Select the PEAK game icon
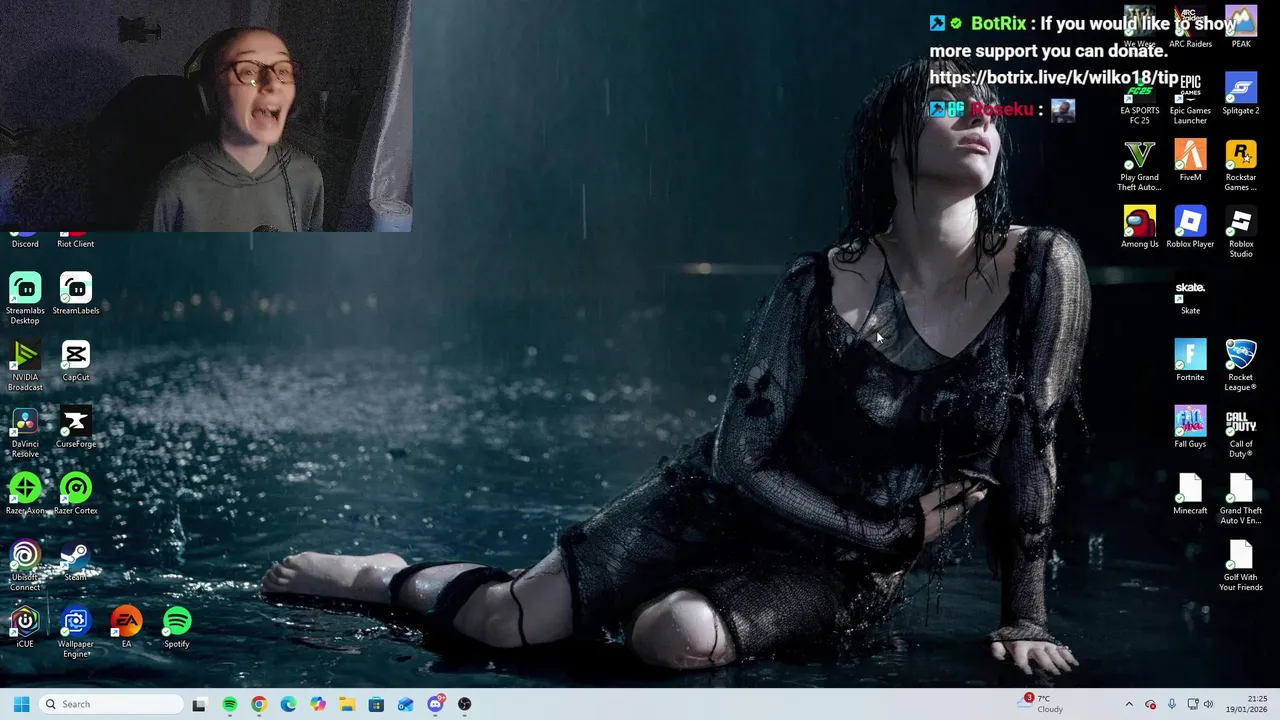The width and height of the screenshot is (1280, 720). pyautogui.click(x=1241, y=28)
